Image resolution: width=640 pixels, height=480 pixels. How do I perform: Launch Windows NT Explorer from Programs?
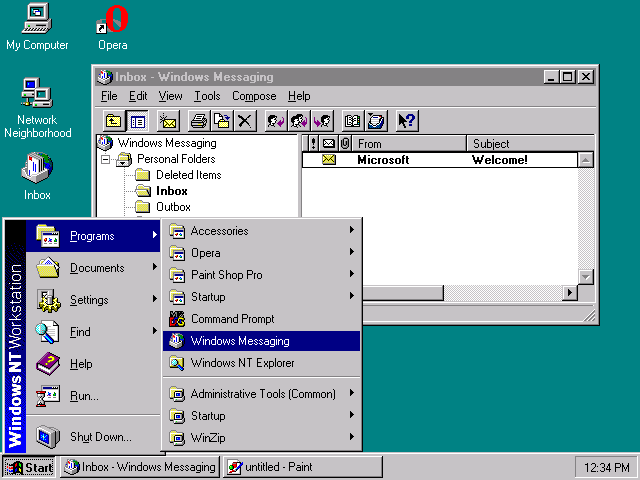click(262, 363)
